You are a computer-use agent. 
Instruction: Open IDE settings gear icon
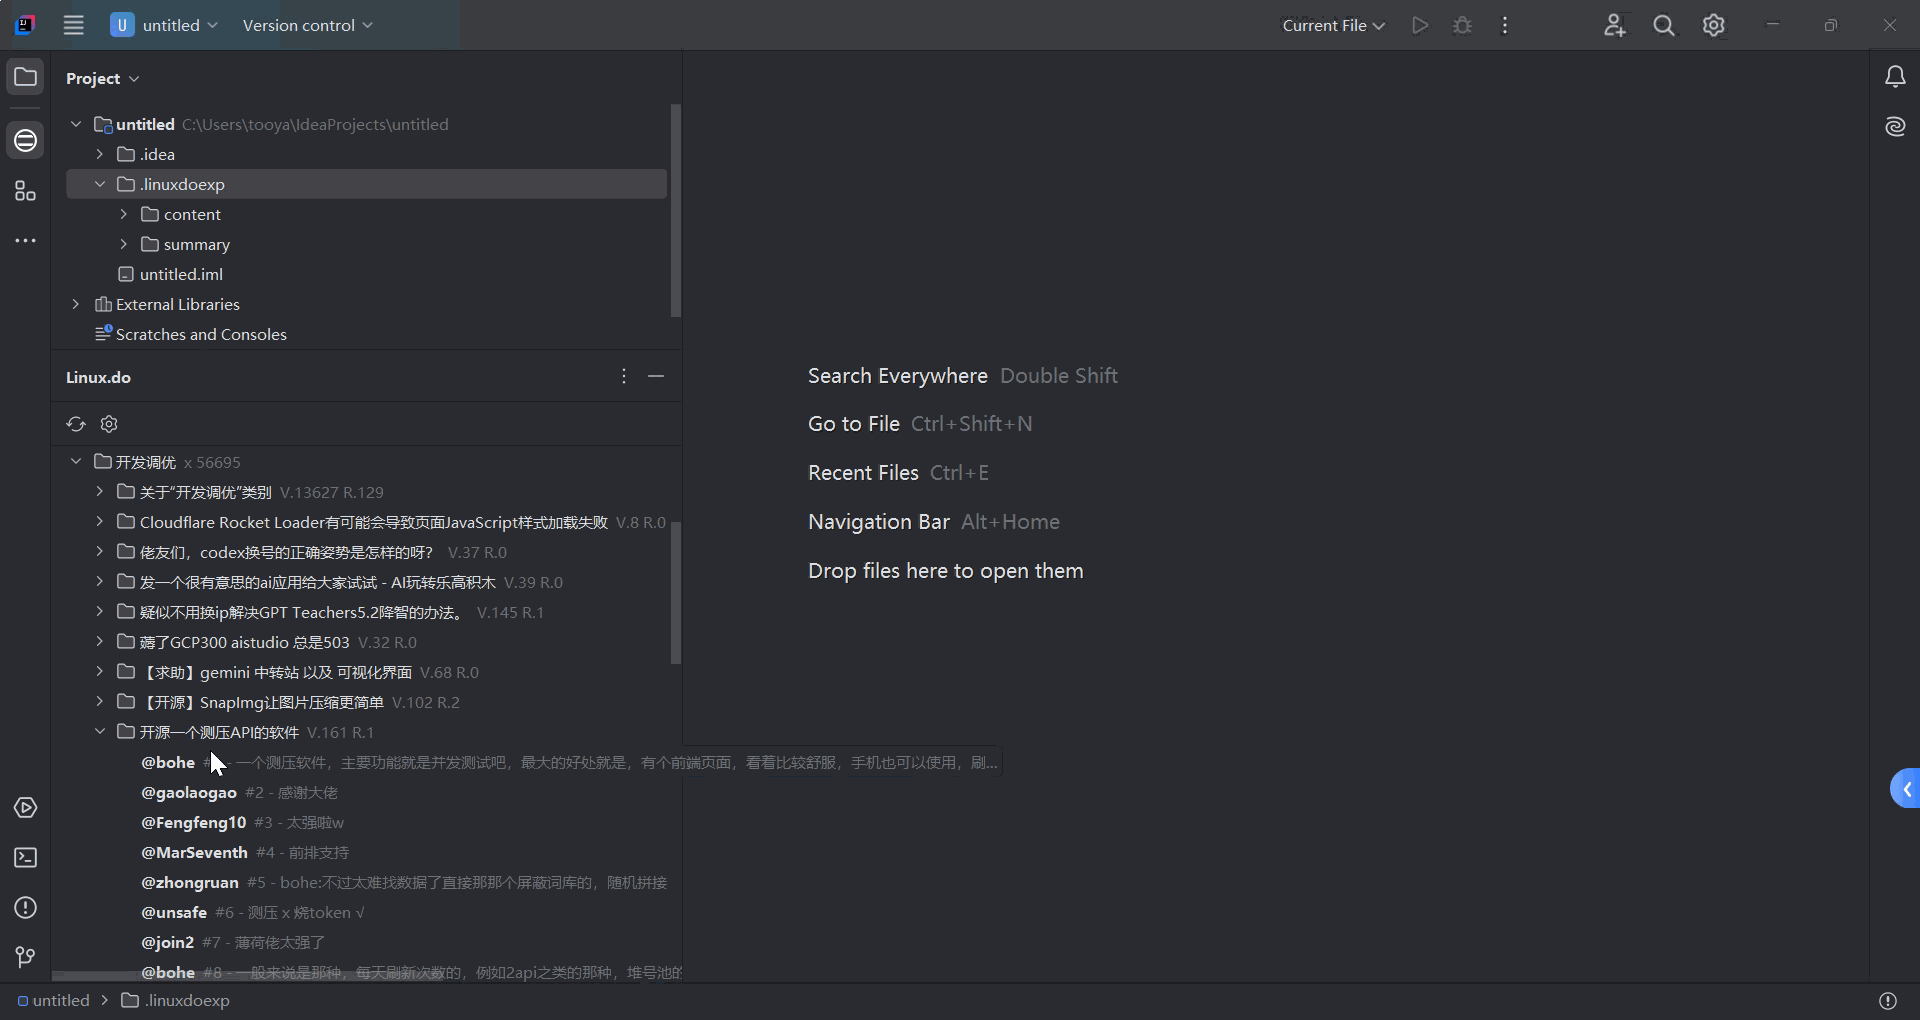[x=1714, y=26]
